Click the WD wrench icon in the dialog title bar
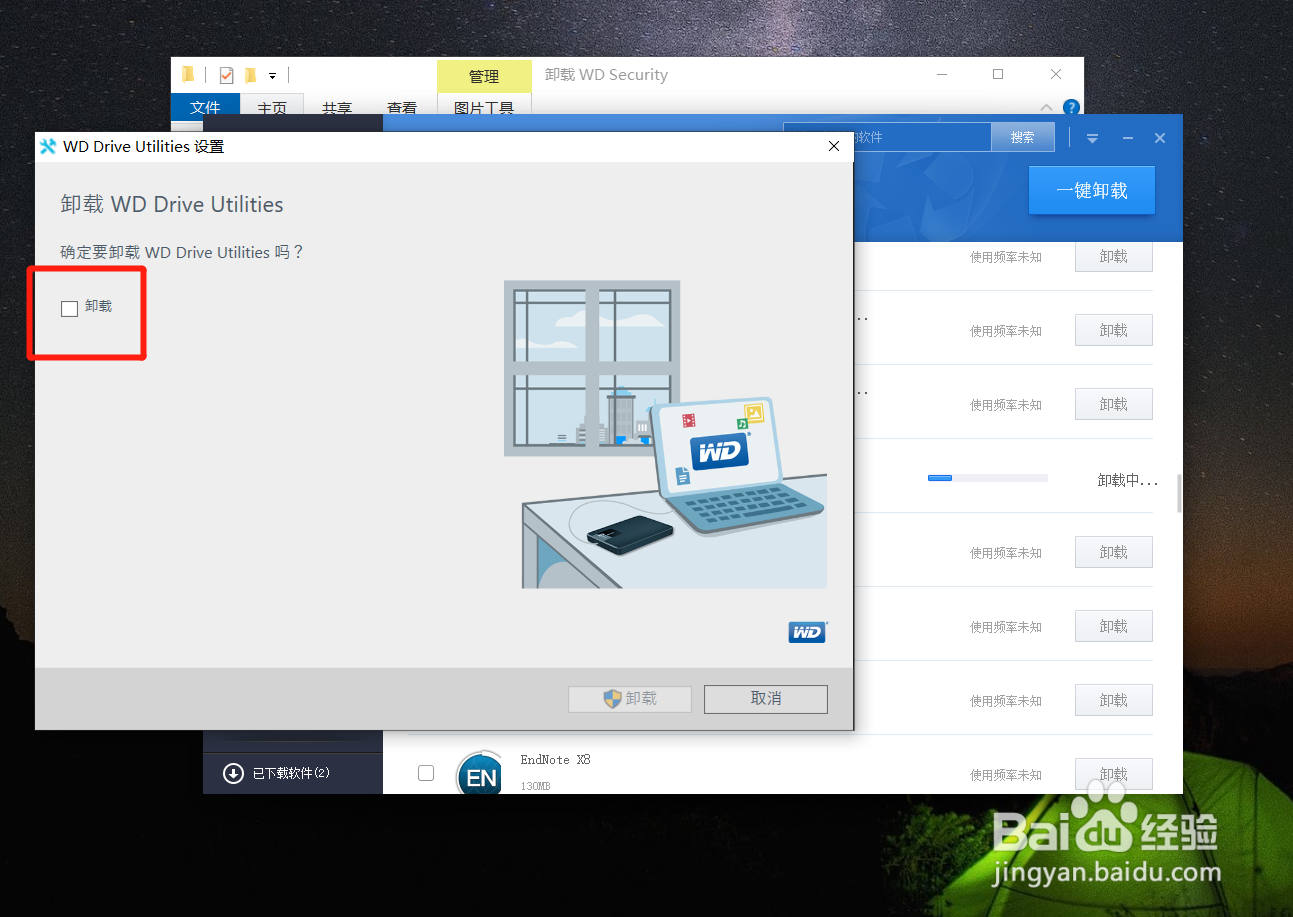The height and width of the screenshot is (917, 1293). point(48,146)
